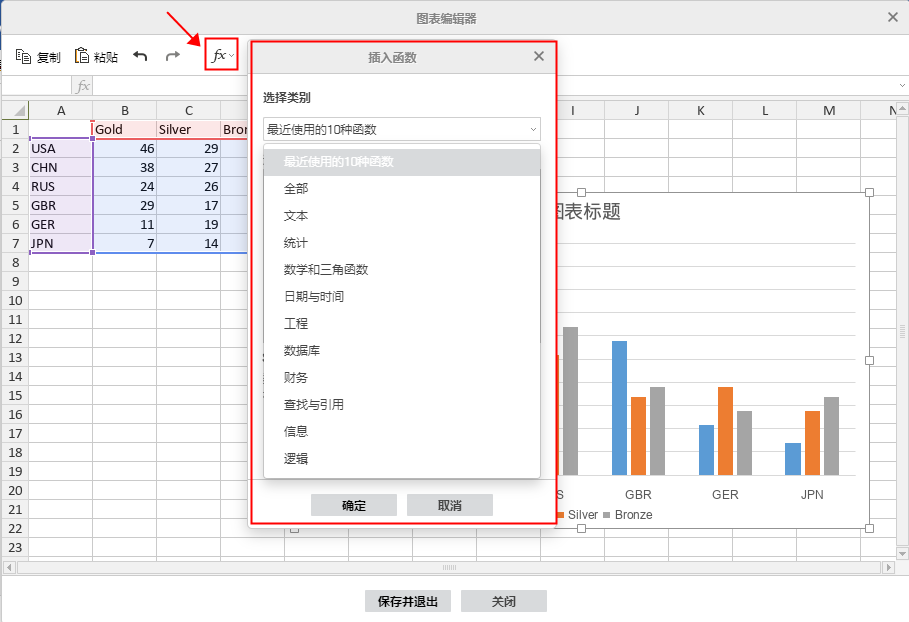This screenshot has width=909, height=622.
Task: Click the chart title 图表标题
Action: (588, 211)
